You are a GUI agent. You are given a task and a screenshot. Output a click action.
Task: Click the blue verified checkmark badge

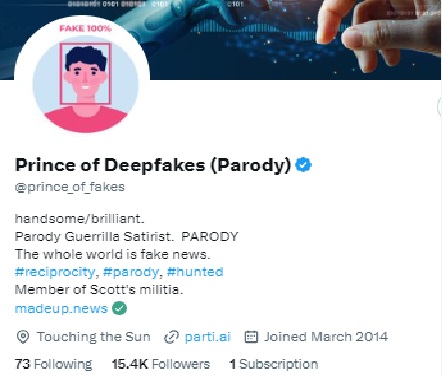(303, 165)
